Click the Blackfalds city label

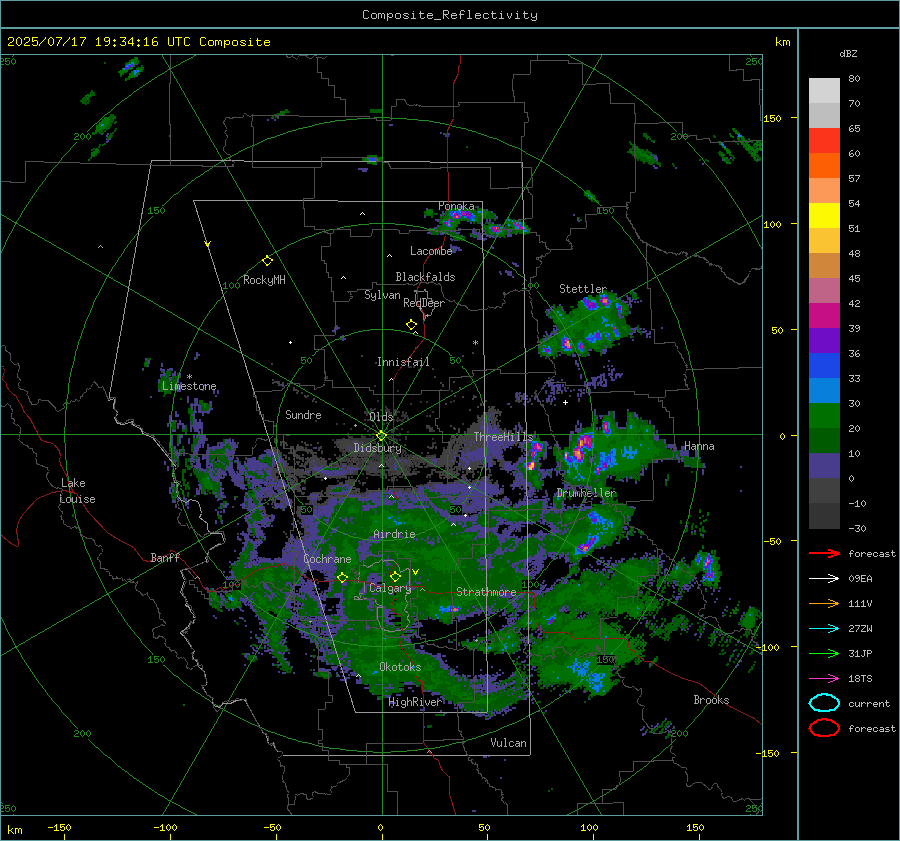425,277
